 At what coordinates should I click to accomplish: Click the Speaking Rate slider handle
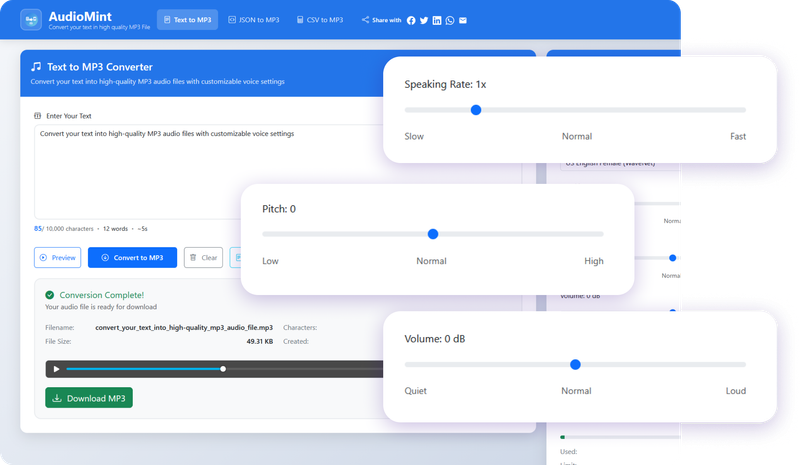pos(476,110)
